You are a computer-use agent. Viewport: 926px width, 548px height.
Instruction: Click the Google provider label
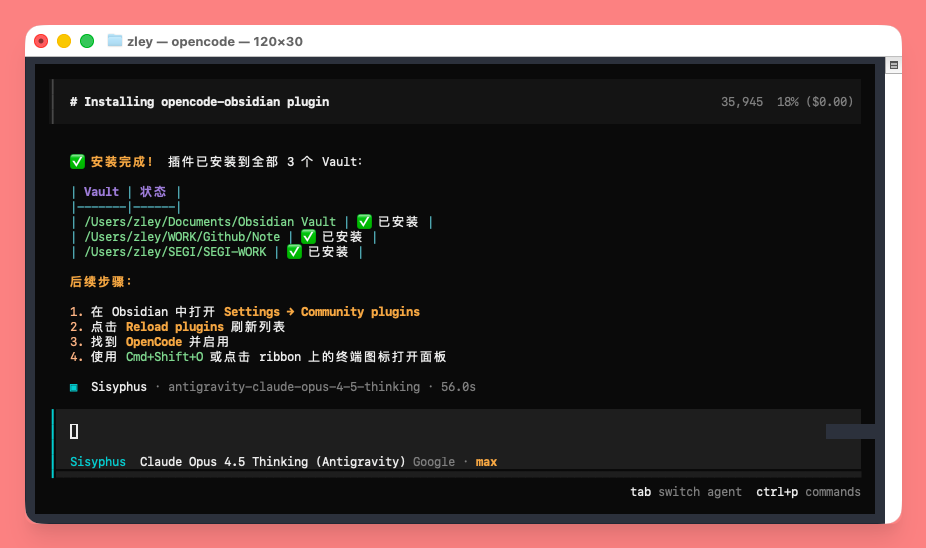433,462
